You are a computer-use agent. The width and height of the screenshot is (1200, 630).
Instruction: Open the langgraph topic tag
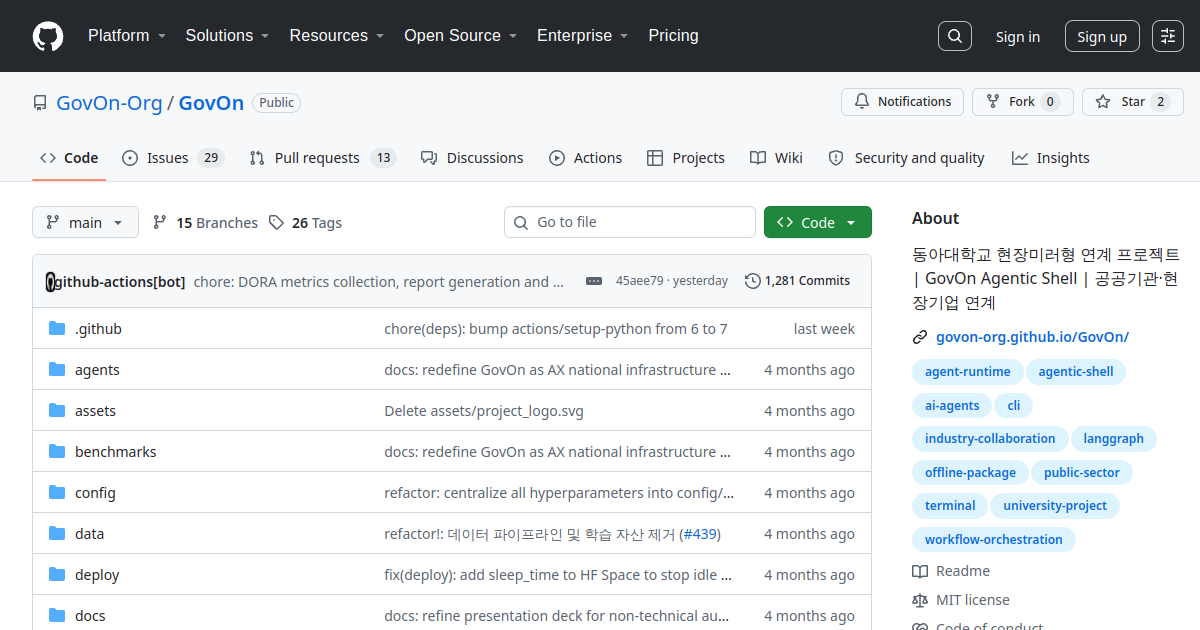pos(1114,439)
